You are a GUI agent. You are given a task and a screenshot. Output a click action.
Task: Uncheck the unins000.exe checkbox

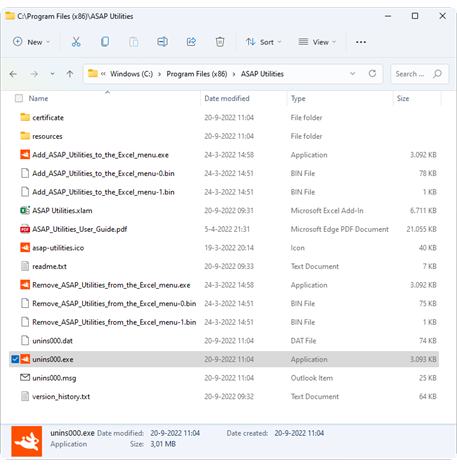point(15,359)
